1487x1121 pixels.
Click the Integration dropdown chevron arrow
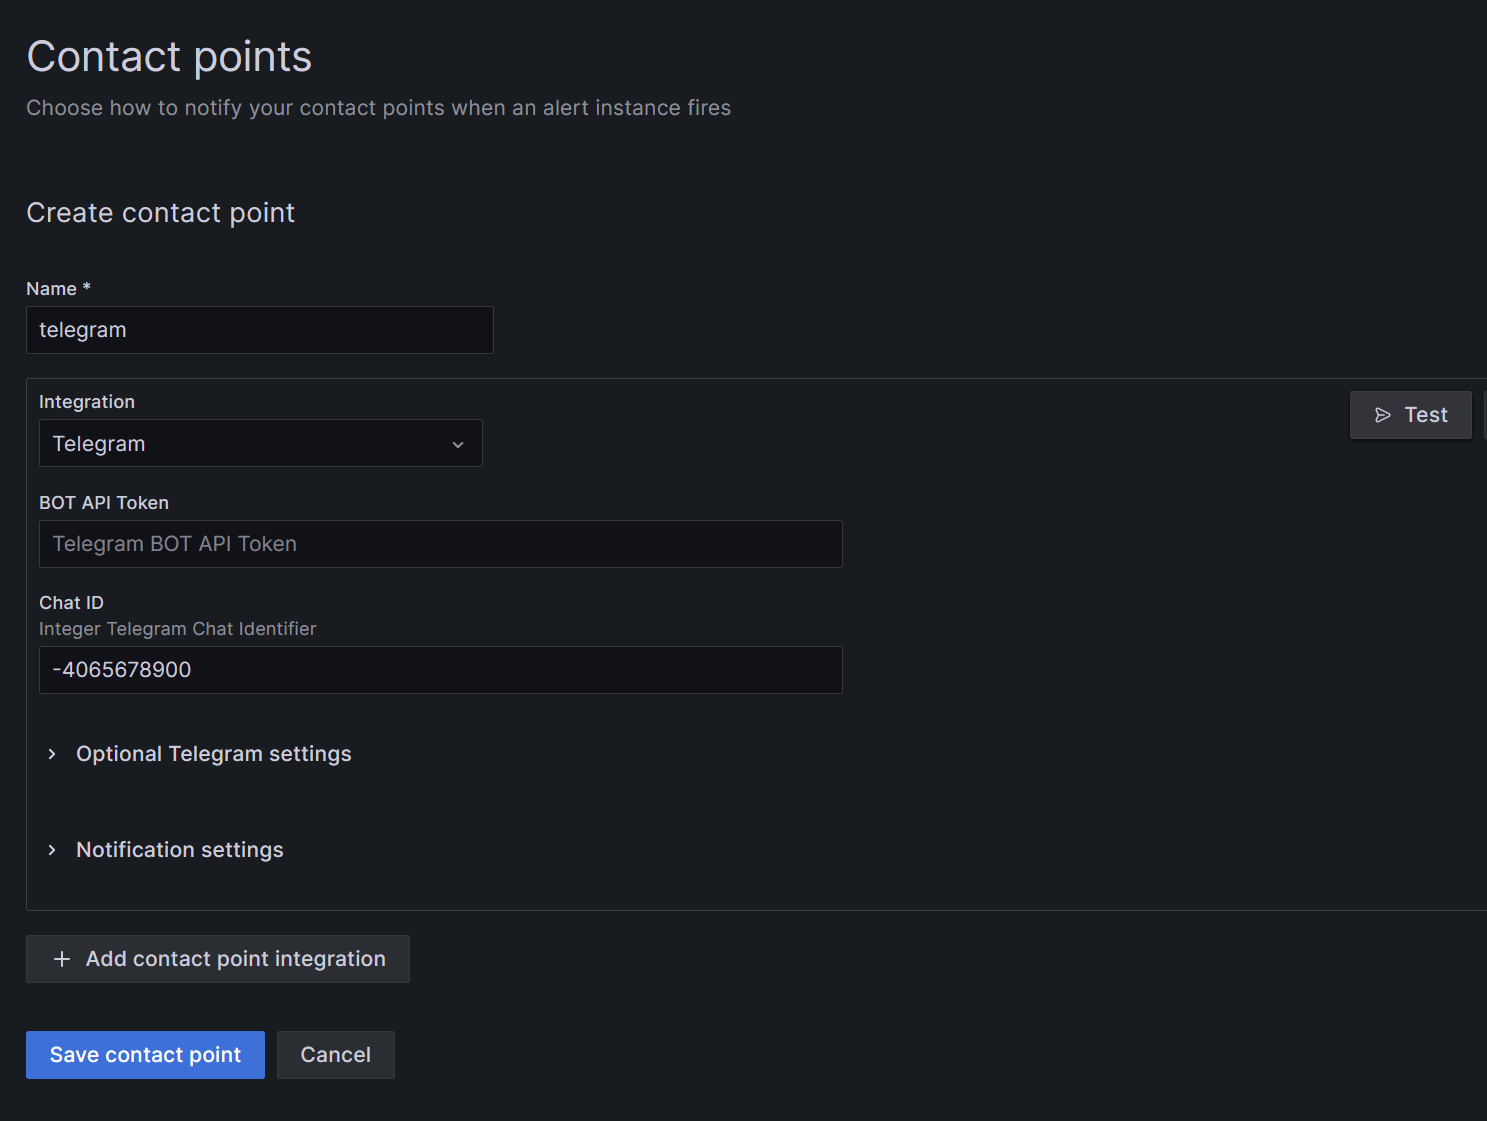(x=458, y=444)
